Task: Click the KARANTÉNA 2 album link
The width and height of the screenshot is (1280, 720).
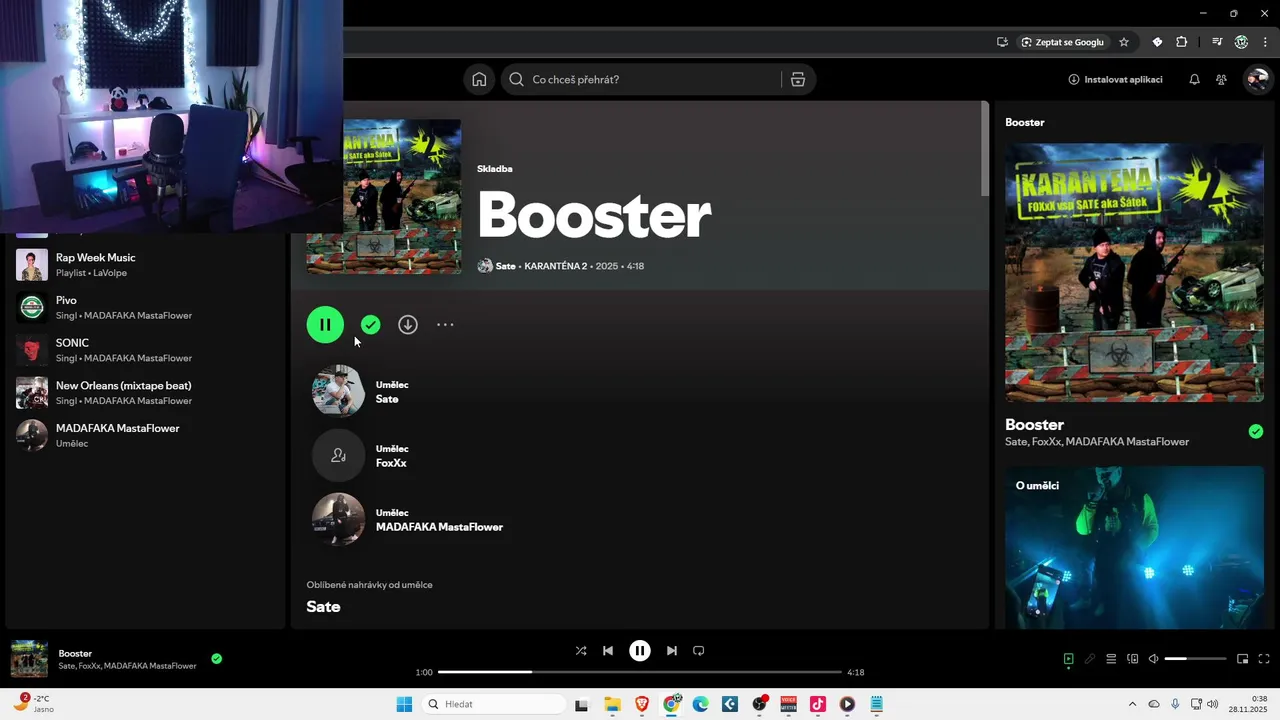Action: click(x=555, y=266)
